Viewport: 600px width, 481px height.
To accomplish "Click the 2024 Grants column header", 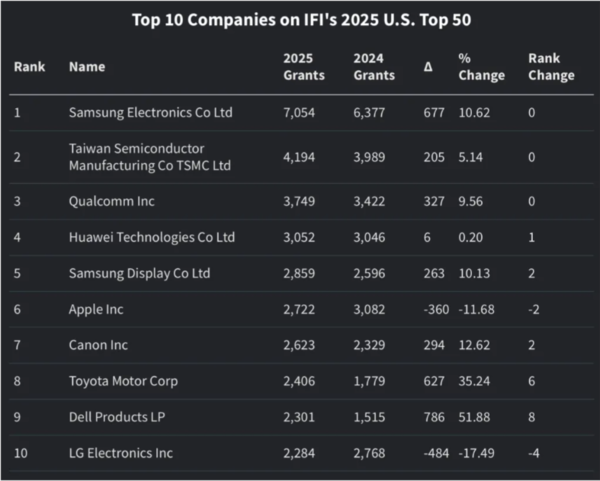I will click(374, 66).
